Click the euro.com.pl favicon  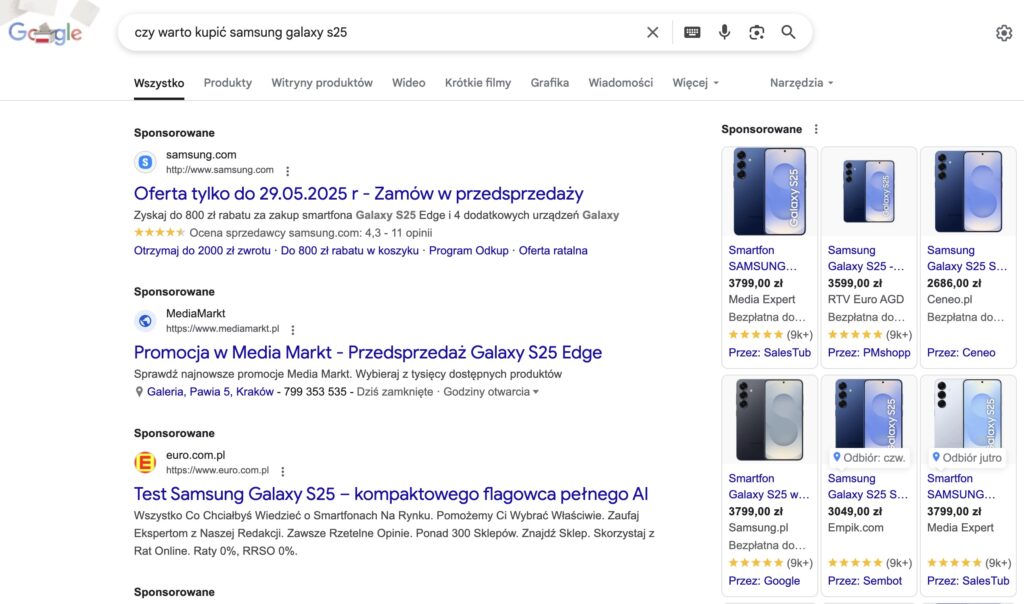coord(145,462)
